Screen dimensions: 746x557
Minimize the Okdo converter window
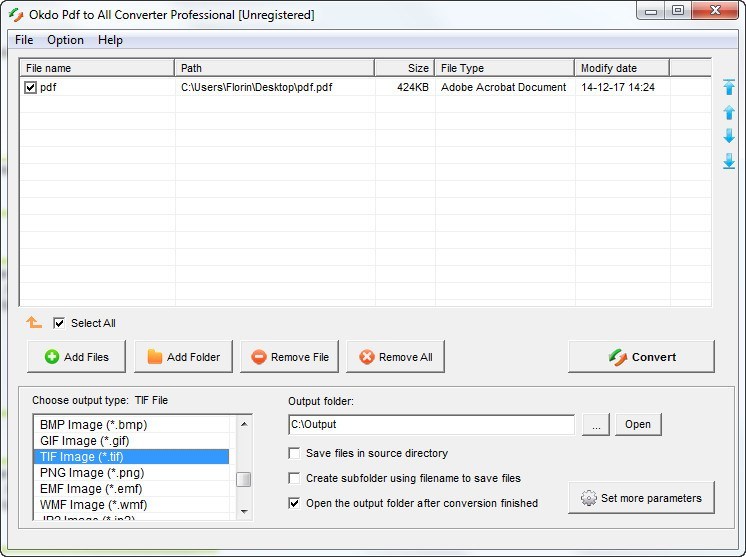[651, 10]
